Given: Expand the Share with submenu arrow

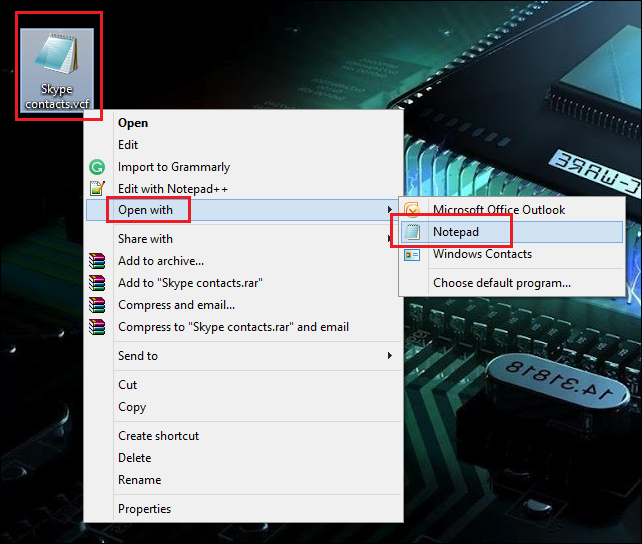Looking at the screenshot, I should pos(389,239).
